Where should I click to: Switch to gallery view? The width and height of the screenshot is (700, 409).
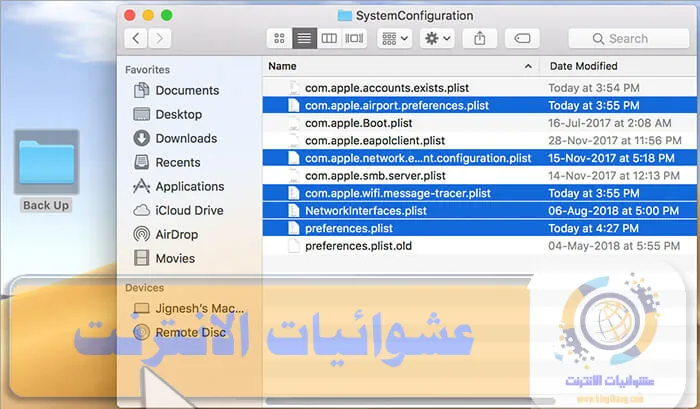tap(354, 38)
